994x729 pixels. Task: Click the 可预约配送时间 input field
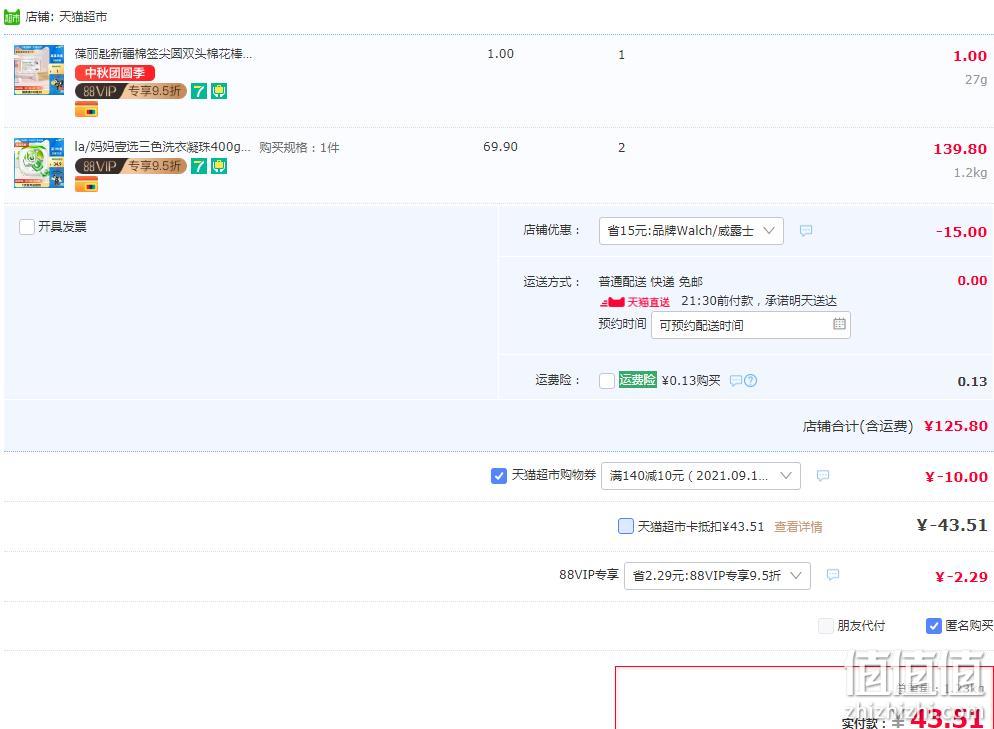tap(751, 325)
